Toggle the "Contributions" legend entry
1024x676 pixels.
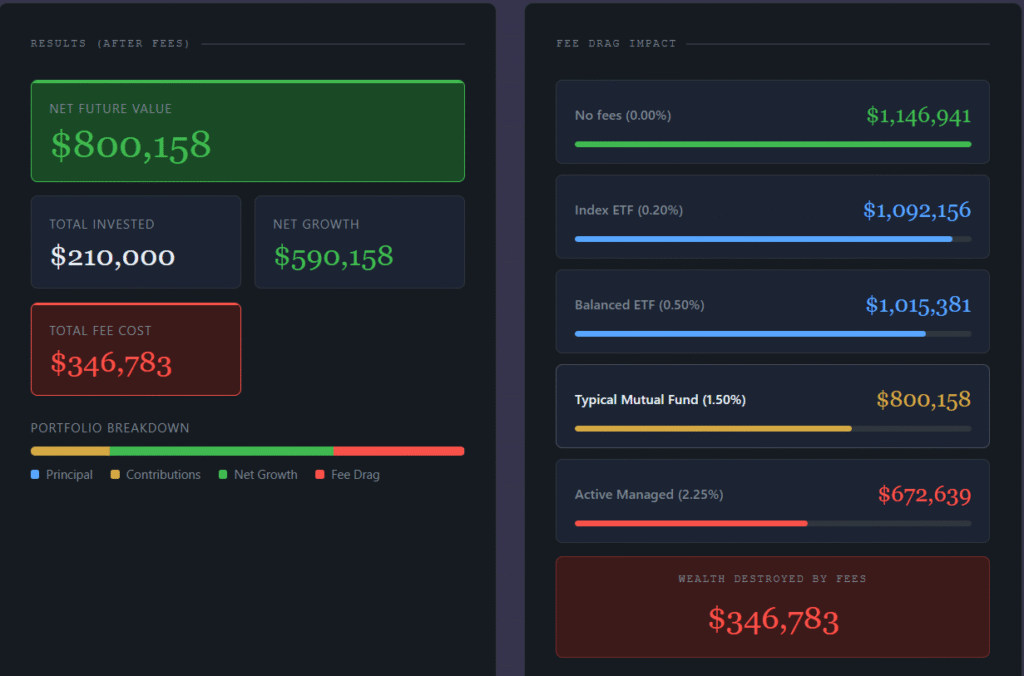(x=155, y=474)
